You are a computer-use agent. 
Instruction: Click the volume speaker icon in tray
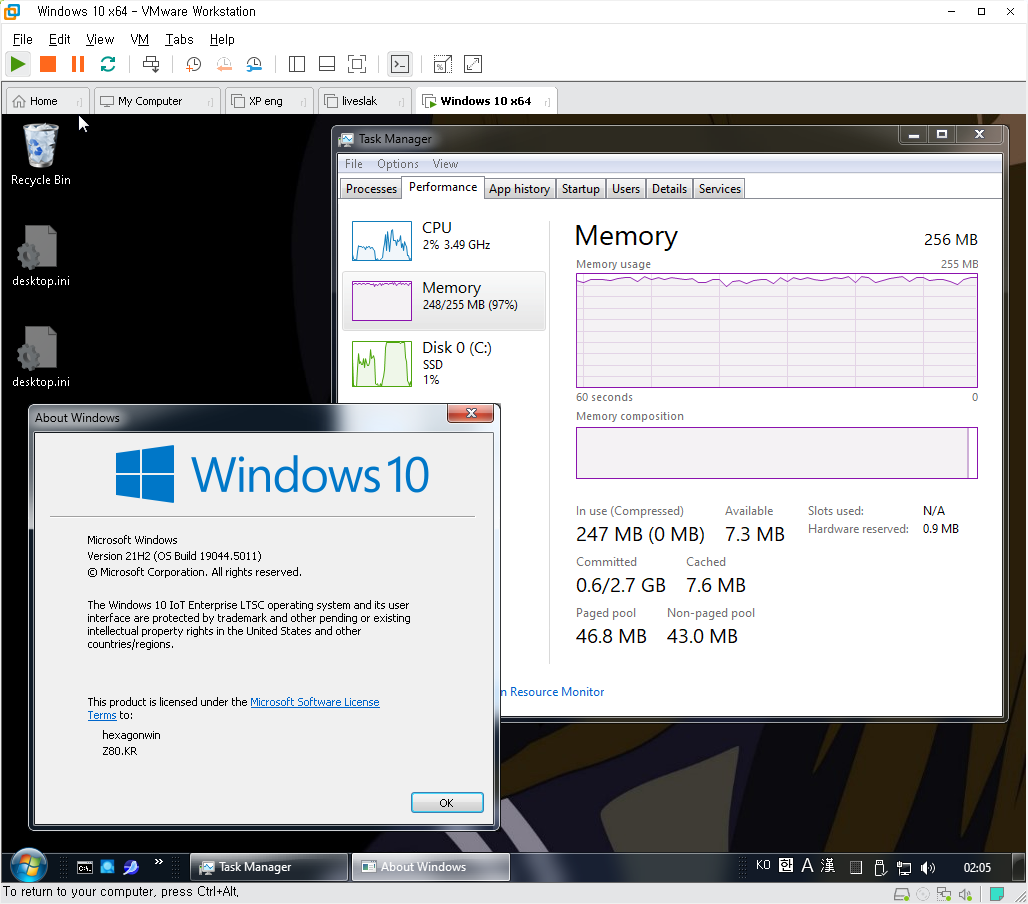[x=928, y=867]
